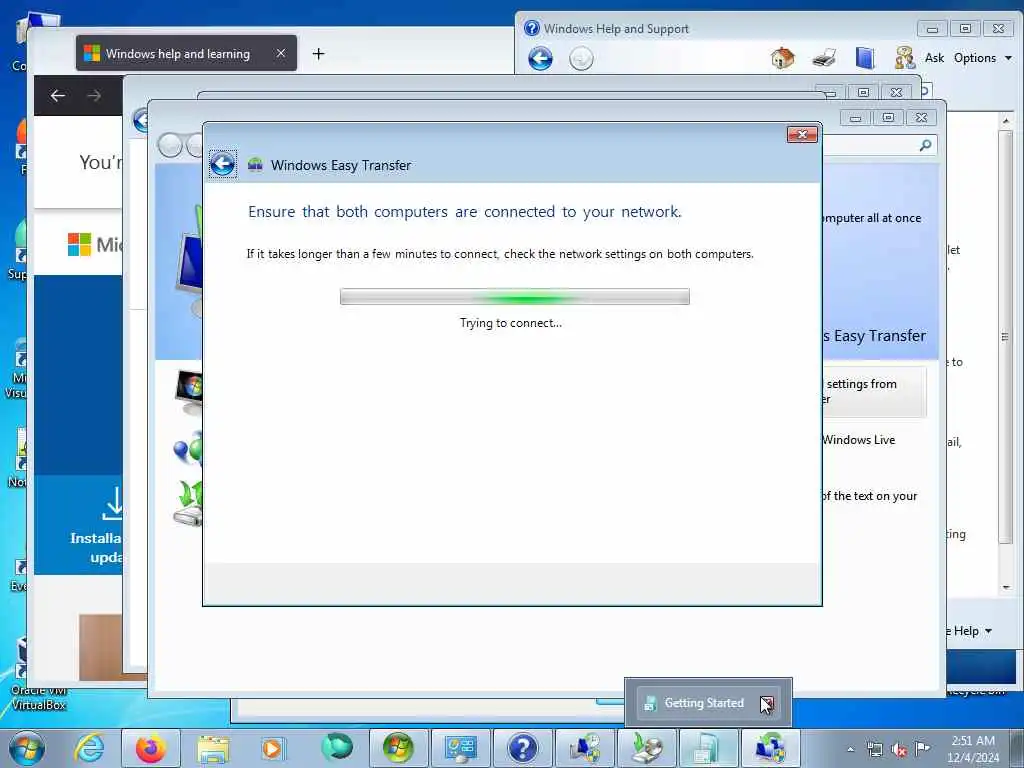Screen dimensions: 1024x768
Task: Click Forward arrow in Windows Help and Support
Action: click(581, 59)
